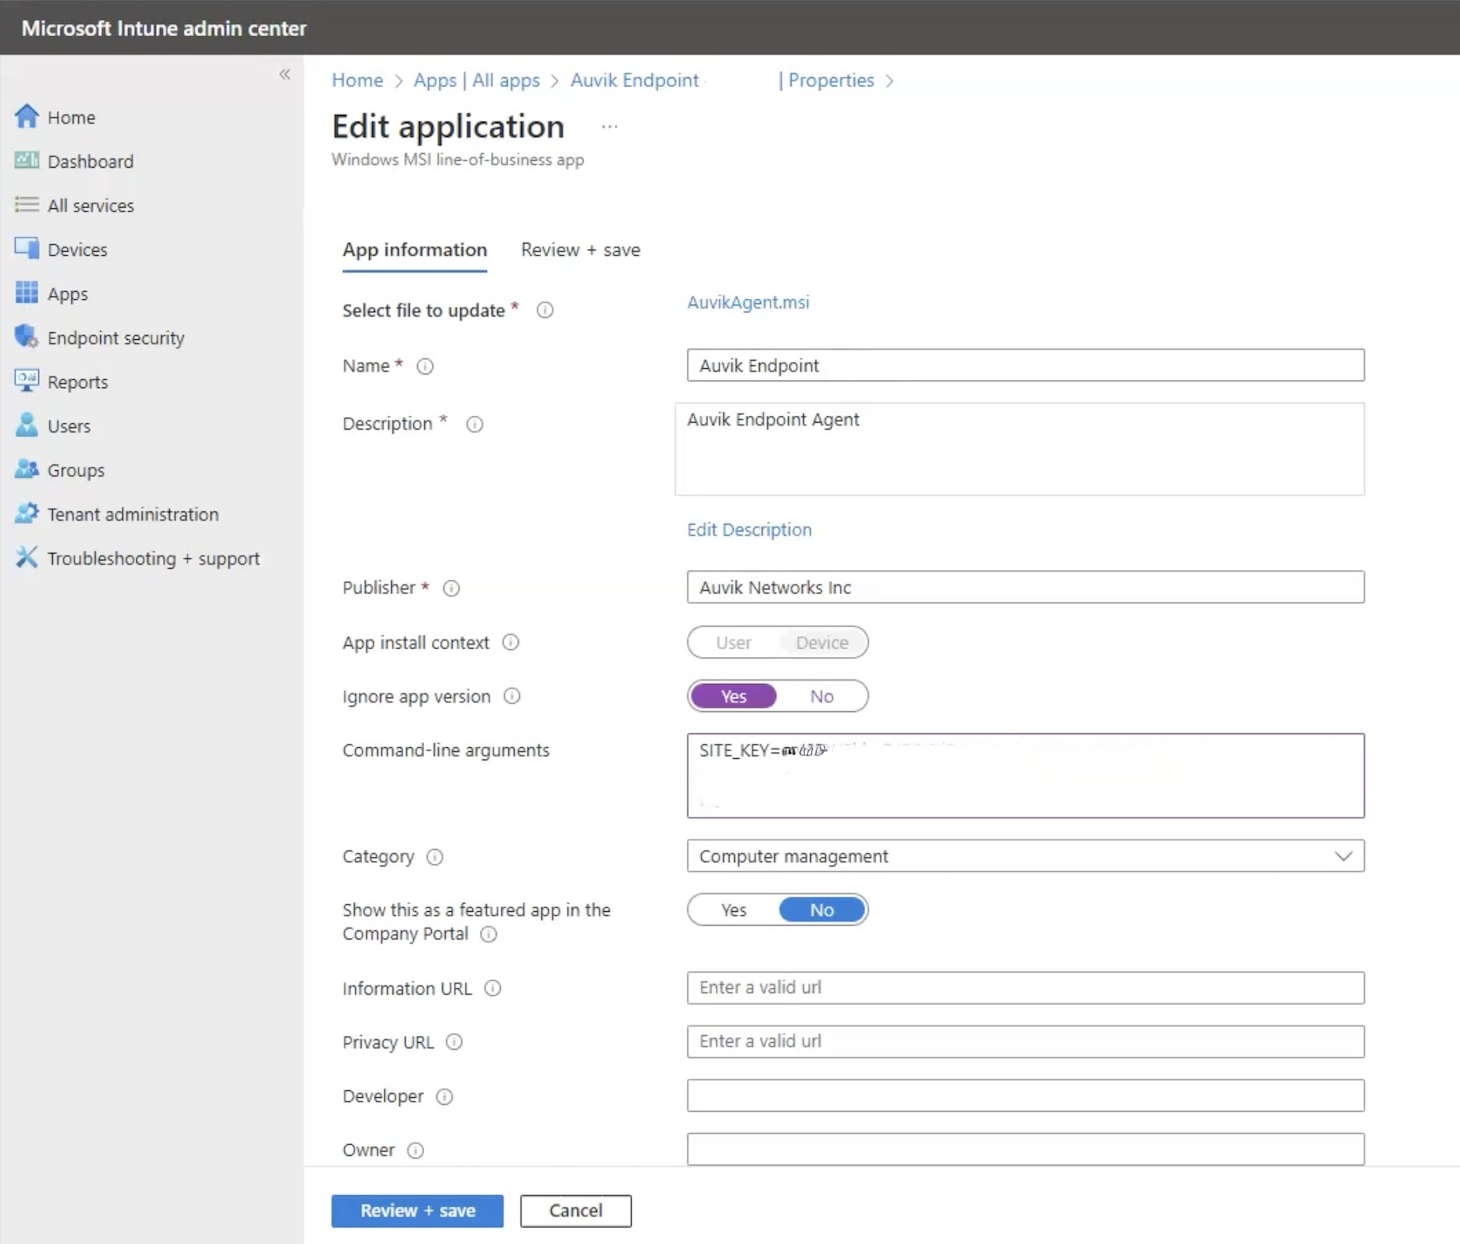Set App install context to Device
The height and width of the screenshot is (1244, 1460).
click(x=822, y=642)
